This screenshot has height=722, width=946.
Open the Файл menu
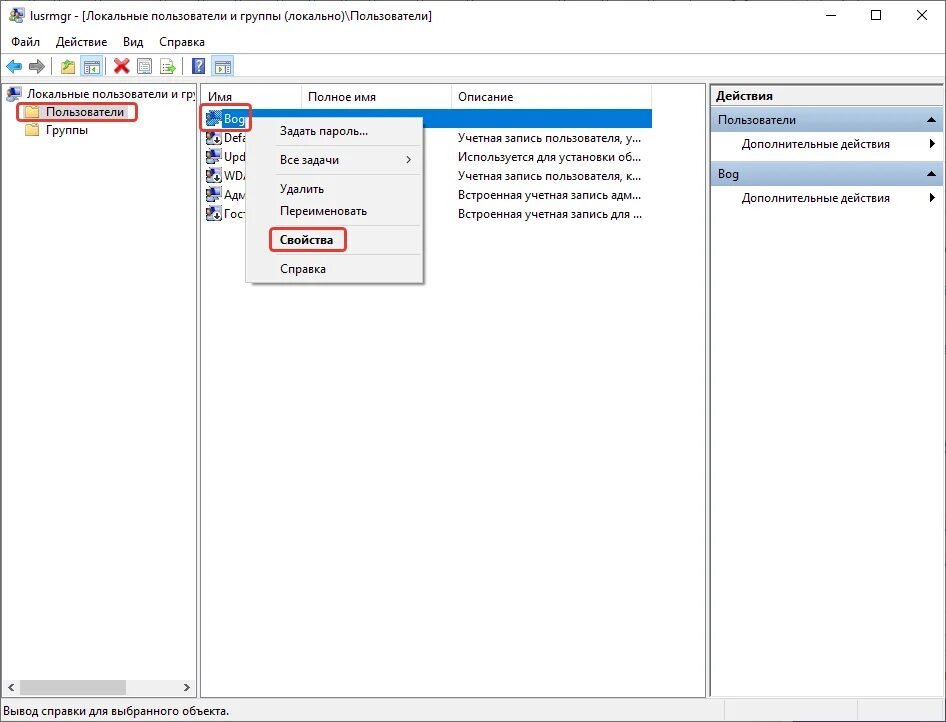25,42
